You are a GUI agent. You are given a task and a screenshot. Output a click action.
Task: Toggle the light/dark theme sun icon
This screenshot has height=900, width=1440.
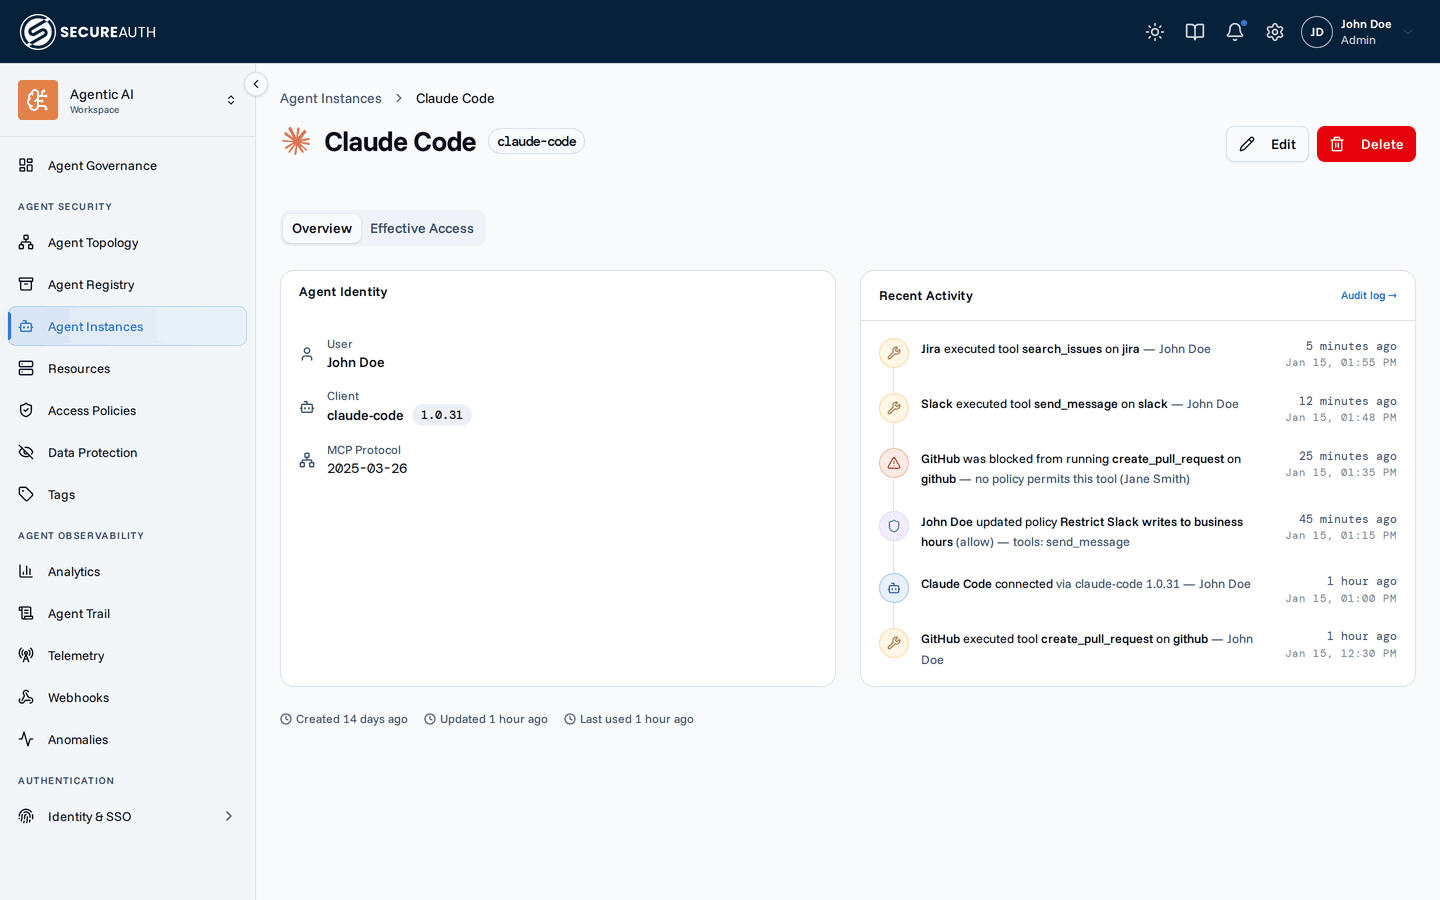pyautogui.click(x=1155, y=32)
